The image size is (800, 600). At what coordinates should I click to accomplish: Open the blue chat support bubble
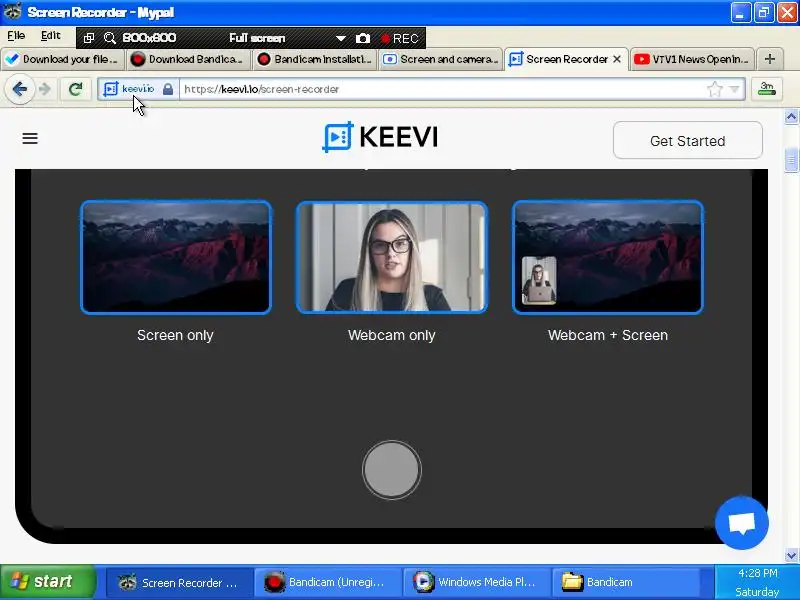741,523
